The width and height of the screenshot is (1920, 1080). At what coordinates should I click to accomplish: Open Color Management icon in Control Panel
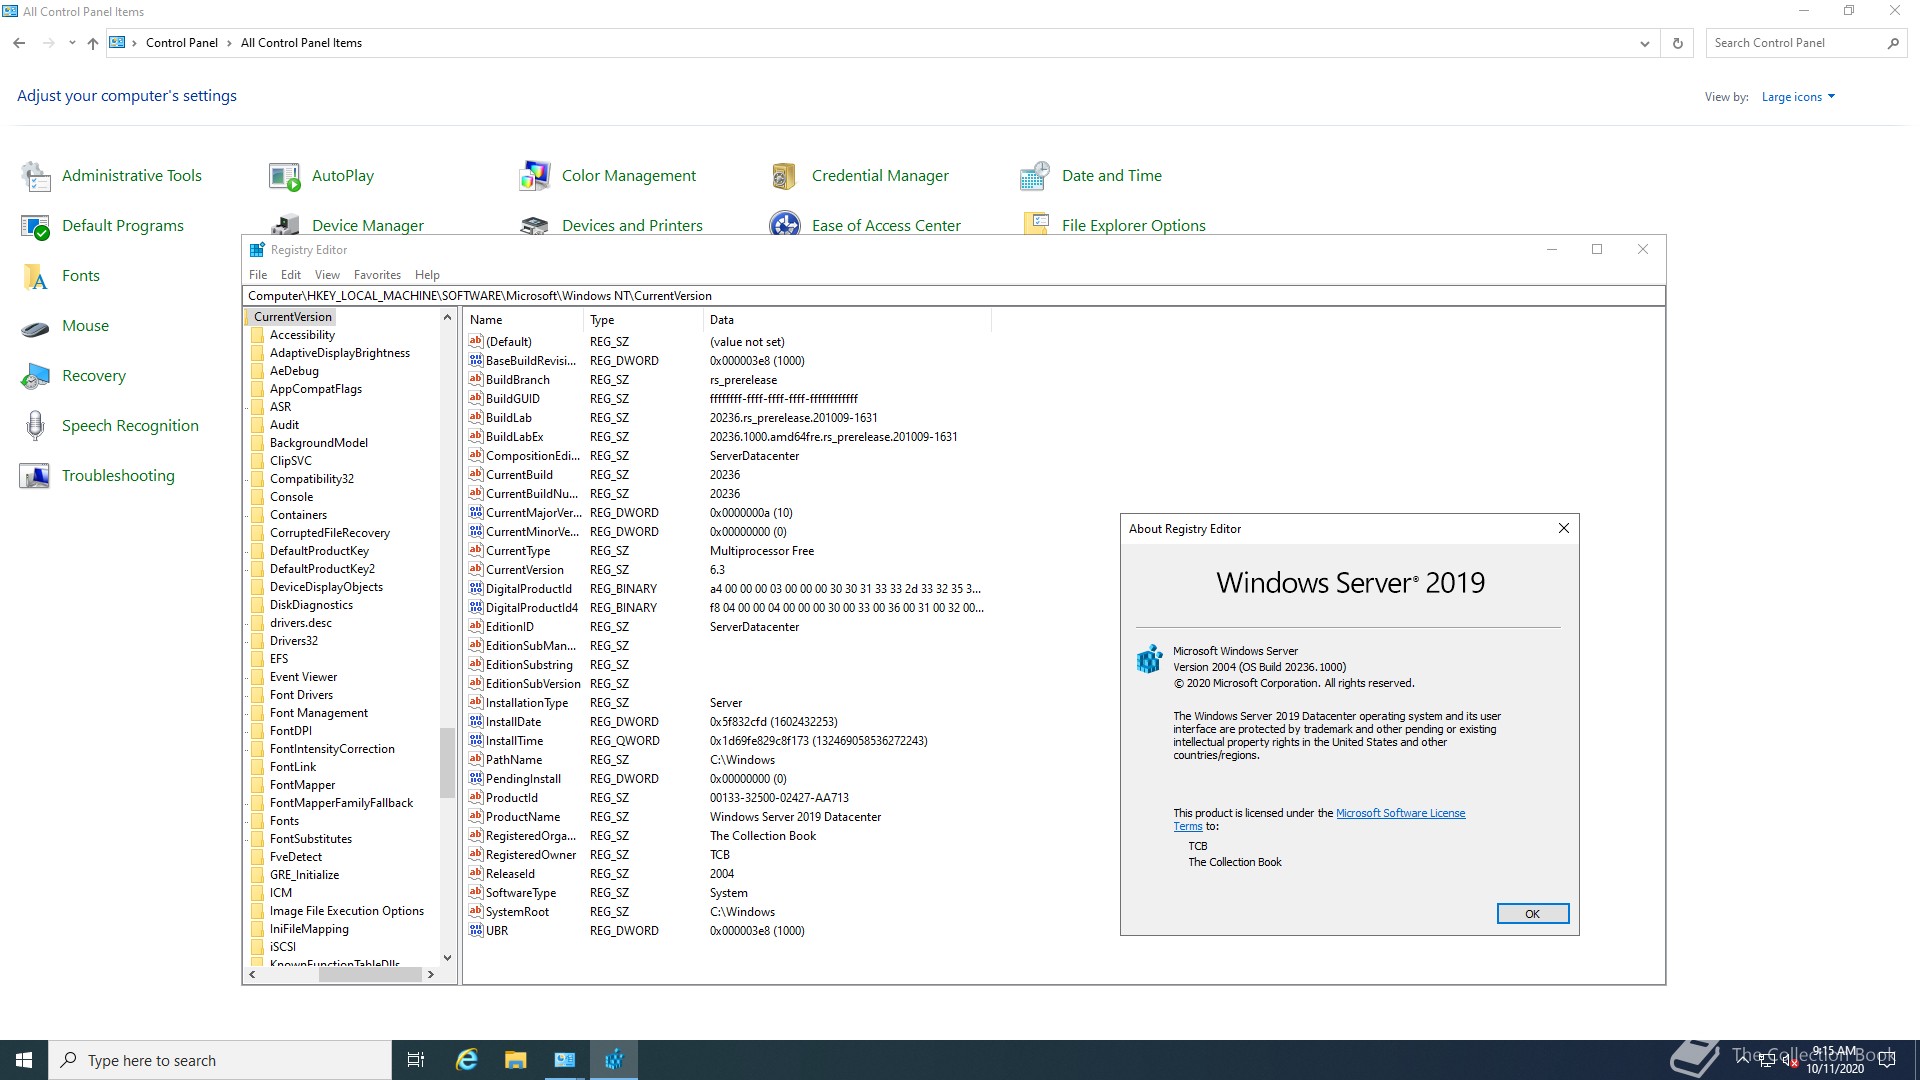[x=535, y=176]
